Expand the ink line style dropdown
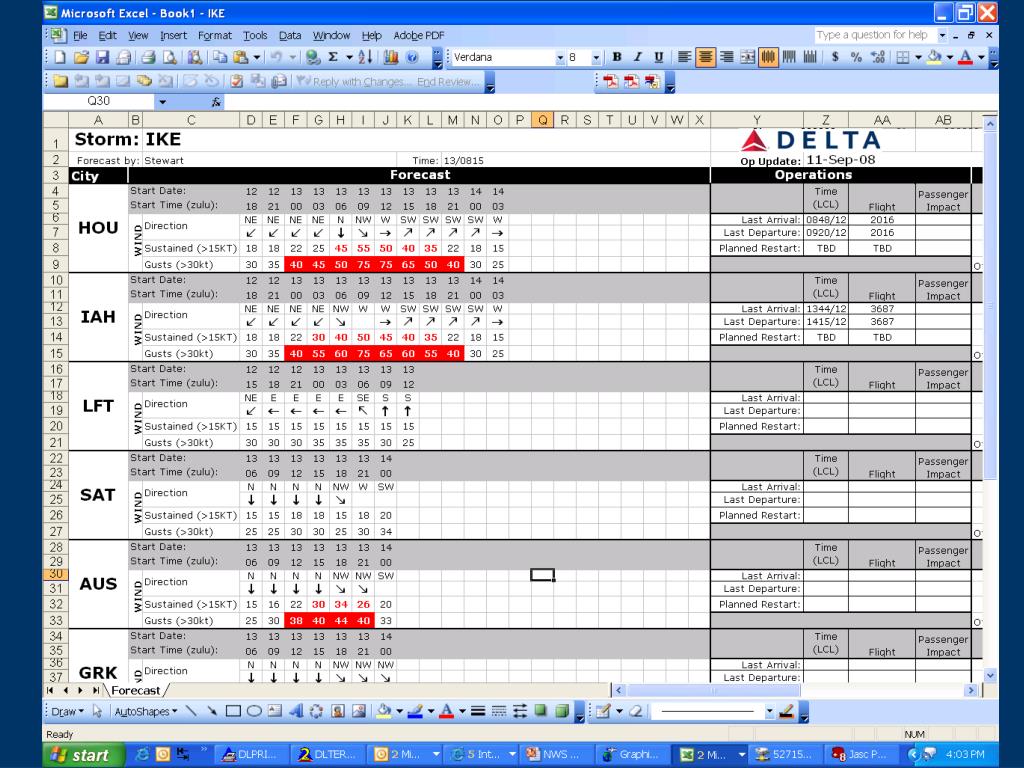Viewport: 1024px width, 768px height. point(770,711)
